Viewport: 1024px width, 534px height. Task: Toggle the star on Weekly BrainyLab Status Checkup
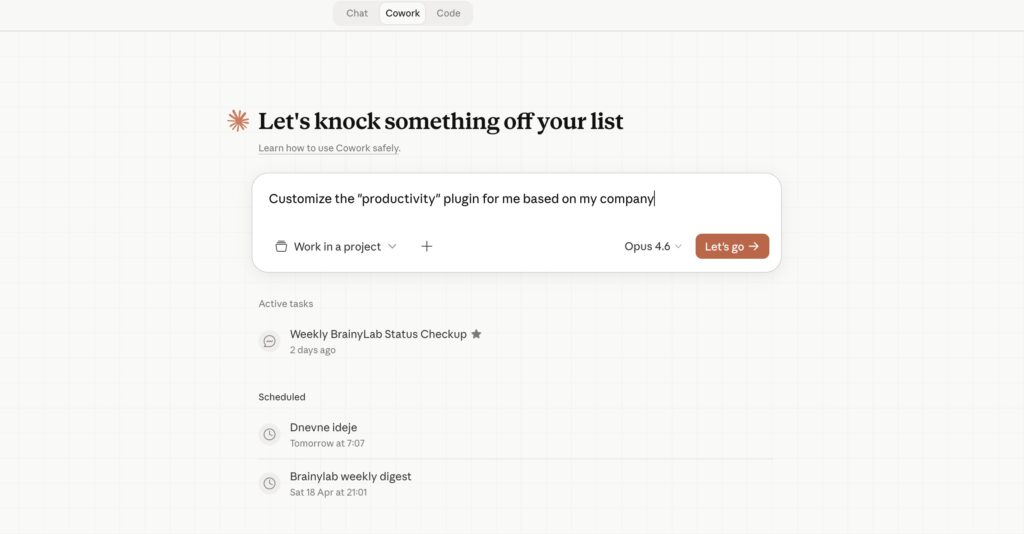click(476, 334)
